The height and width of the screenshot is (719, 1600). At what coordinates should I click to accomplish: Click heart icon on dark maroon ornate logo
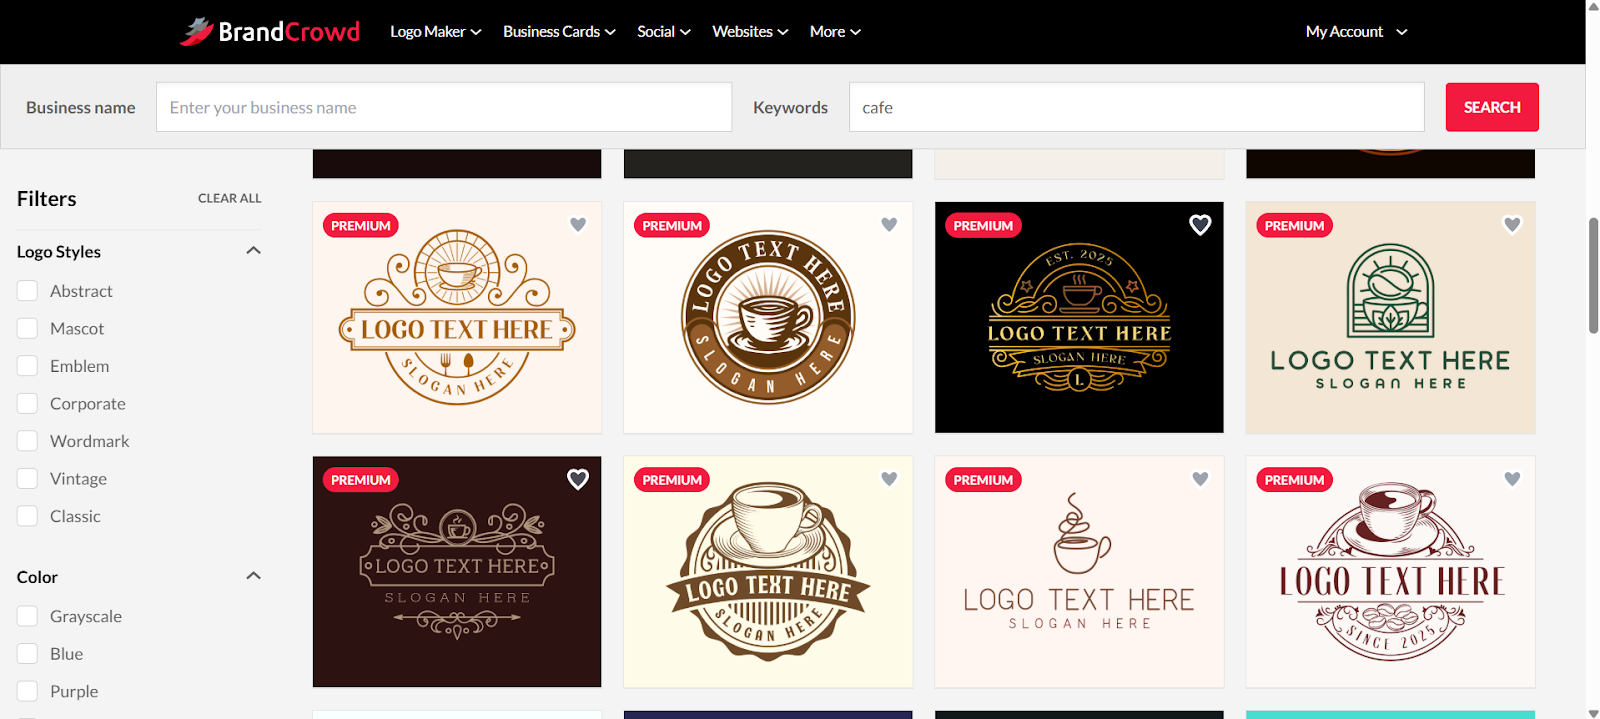[578, 479]
